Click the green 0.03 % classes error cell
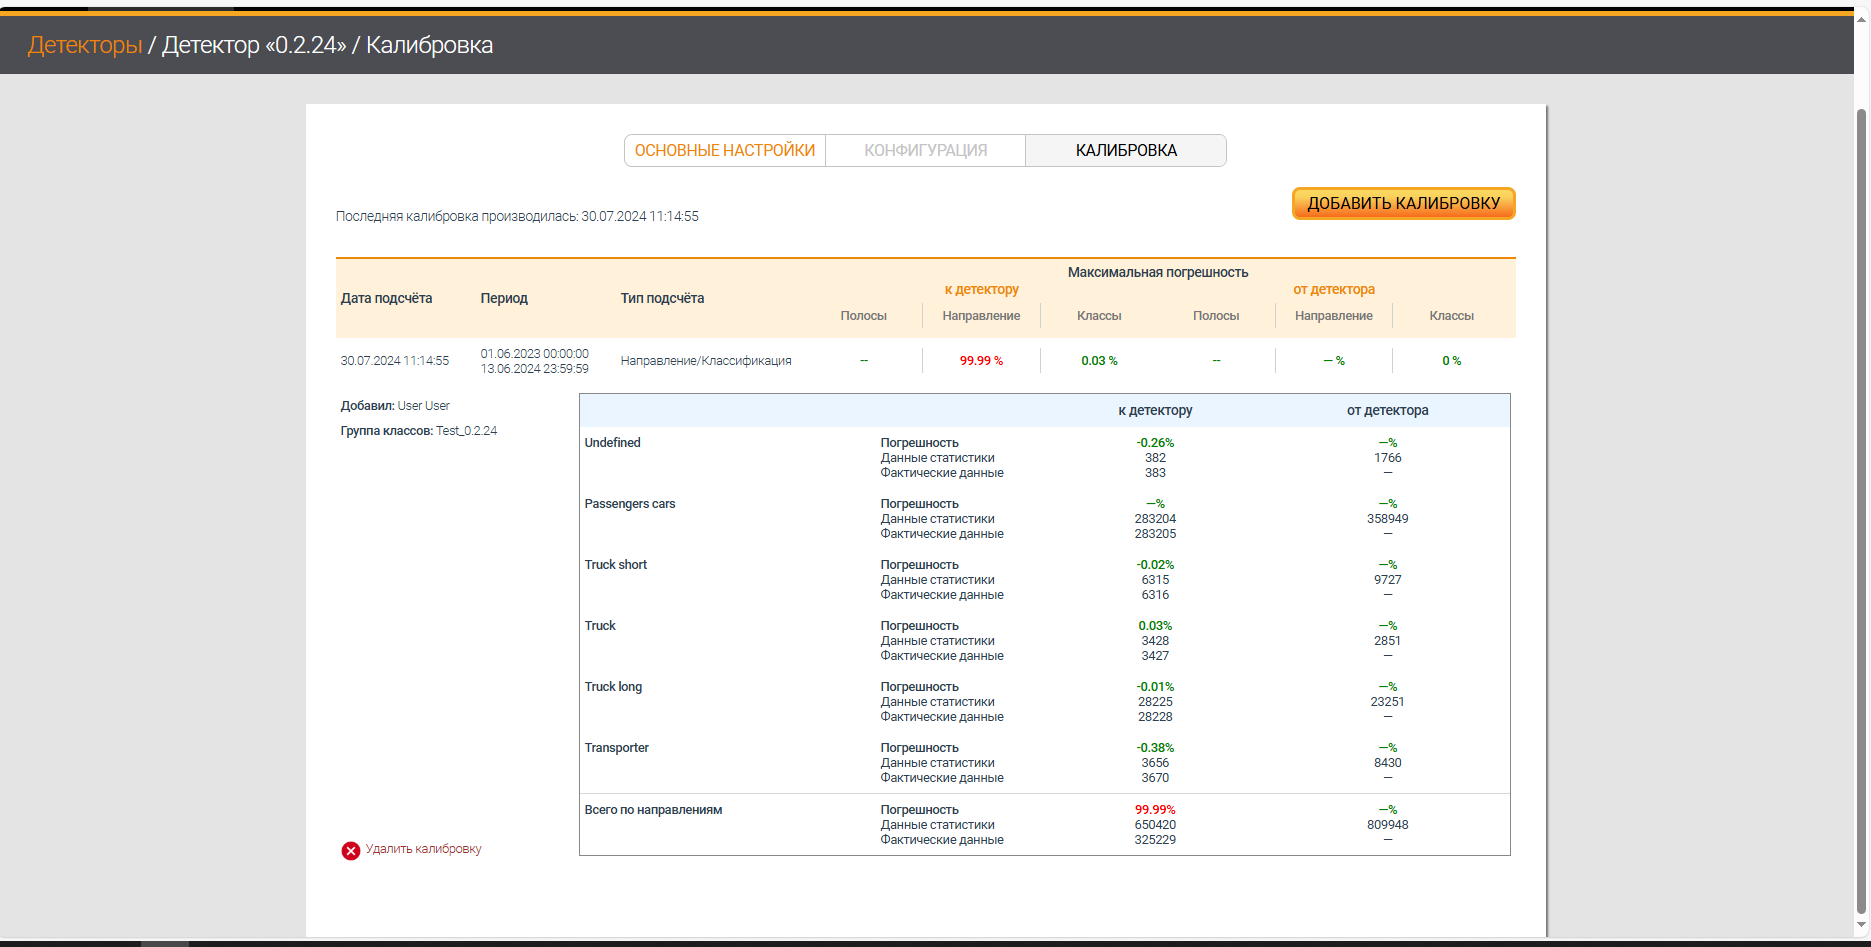Viewport: 1871px width, 947px height. click(x=1099, y=361)
